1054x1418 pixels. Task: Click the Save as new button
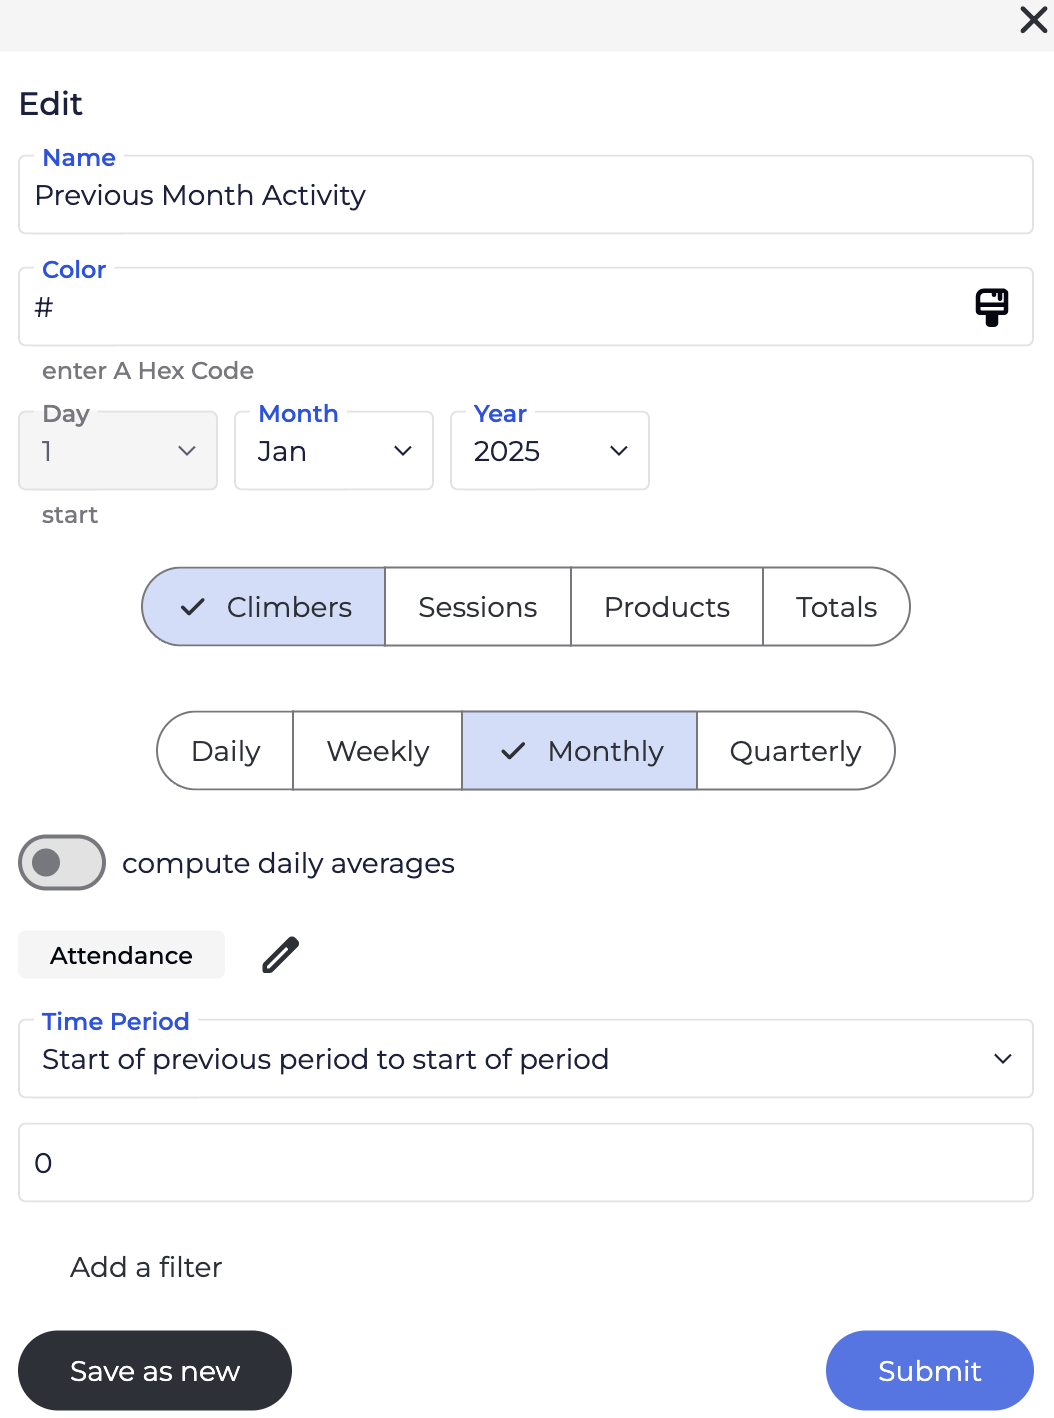(155, 1370)
